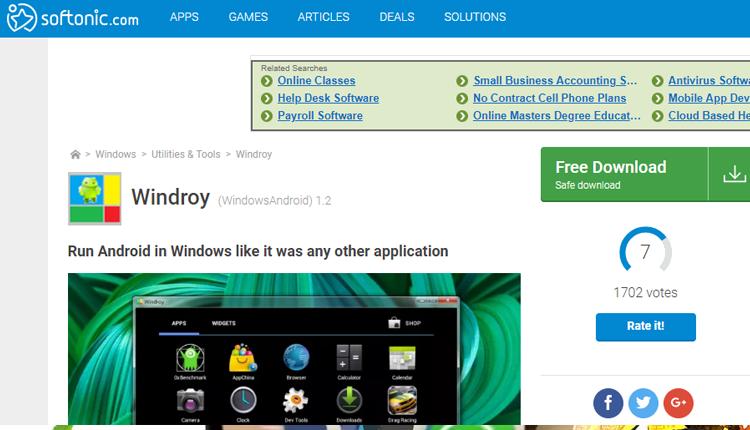Click Shop bag icon in Windroy screenshot
Screen dimensions: 750x430
click(x=394, y=323)
